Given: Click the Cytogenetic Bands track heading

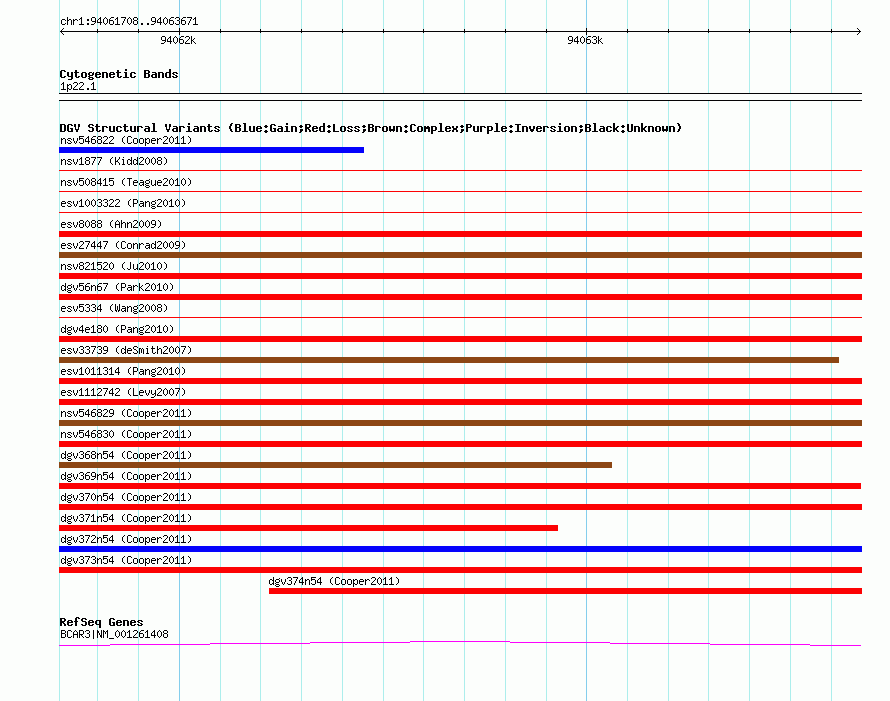Looking at the screenshot, I should tap(119, 74).
